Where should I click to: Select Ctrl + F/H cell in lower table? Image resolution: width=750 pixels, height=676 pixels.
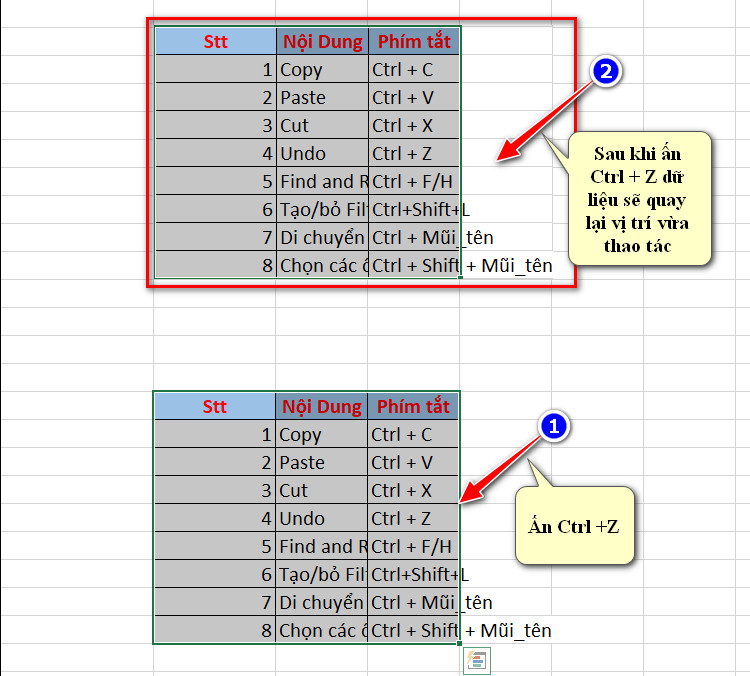[x=413, y=546]
